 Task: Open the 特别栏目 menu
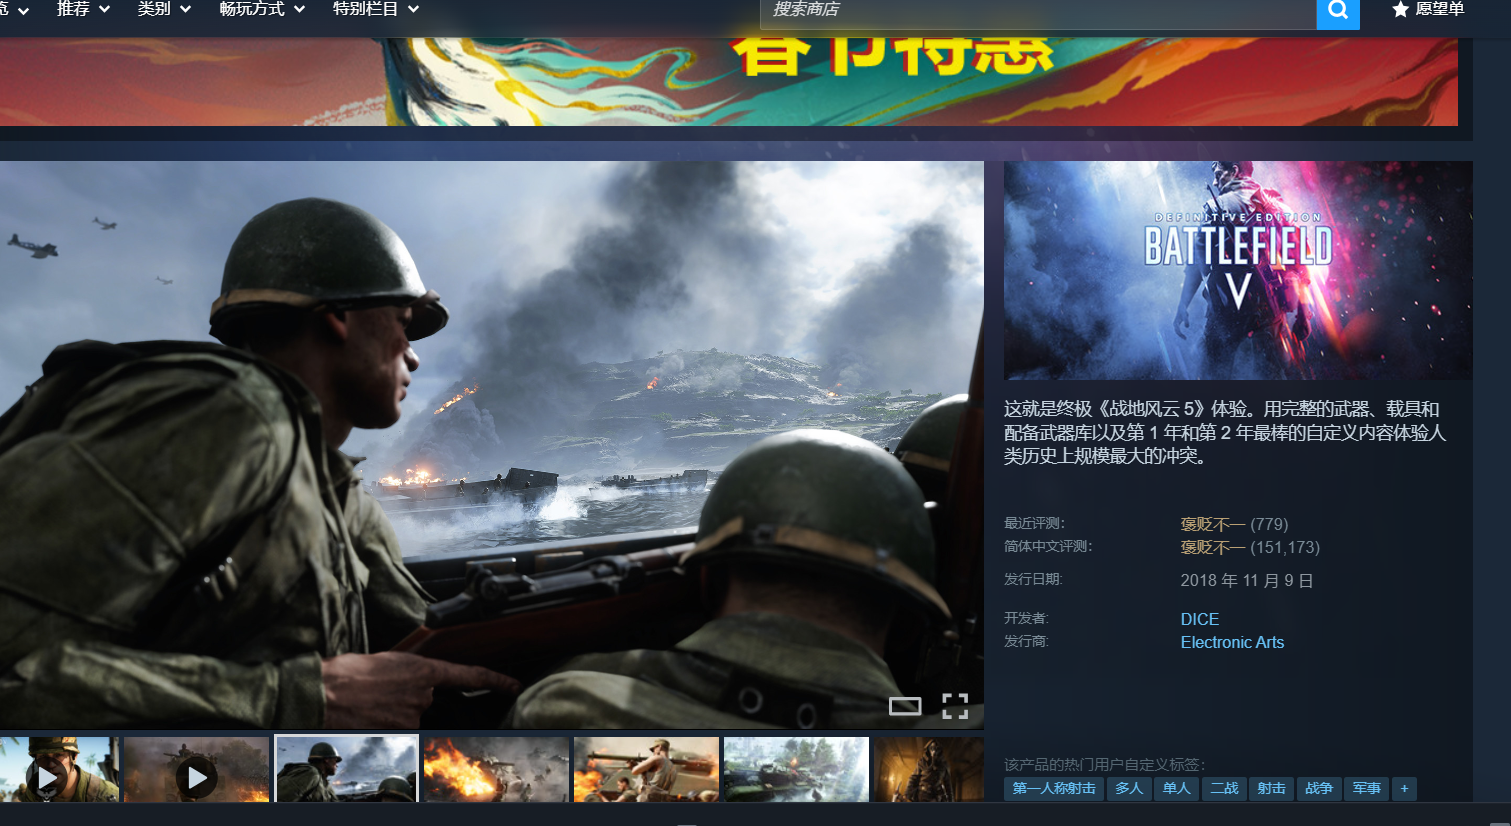[375, 10]
